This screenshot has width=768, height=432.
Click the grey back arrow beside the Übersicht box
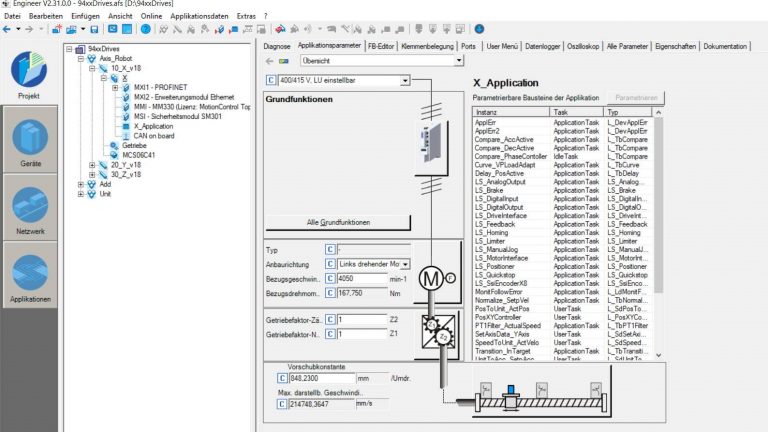[269, 61]
